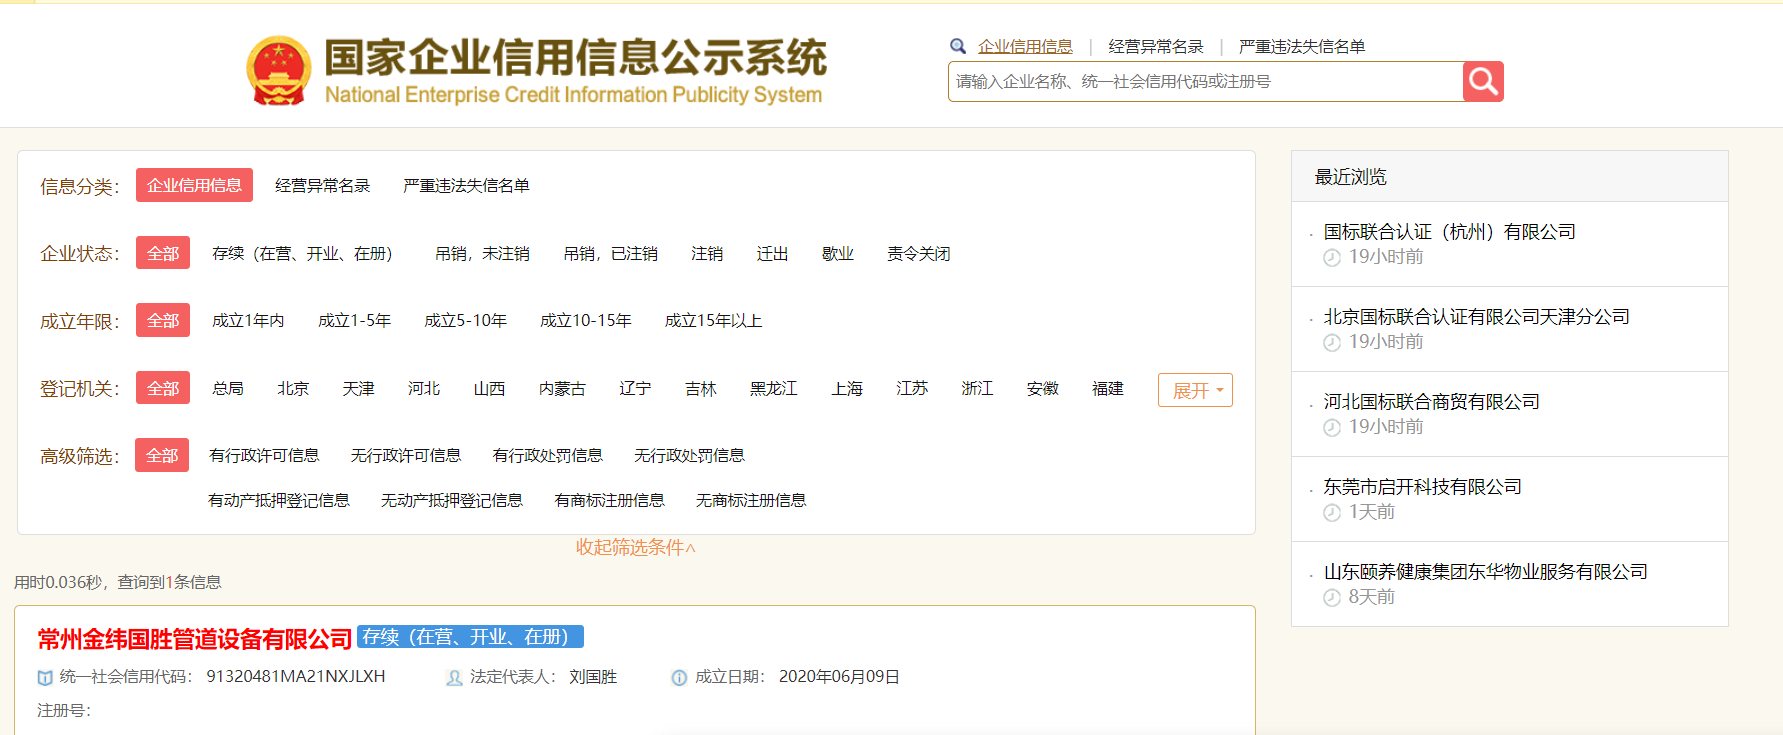This screenshot has width=1783, height=735.
Task: Click the red magnifier search button
Action: pyautogui.click(x=1483, y=81)
